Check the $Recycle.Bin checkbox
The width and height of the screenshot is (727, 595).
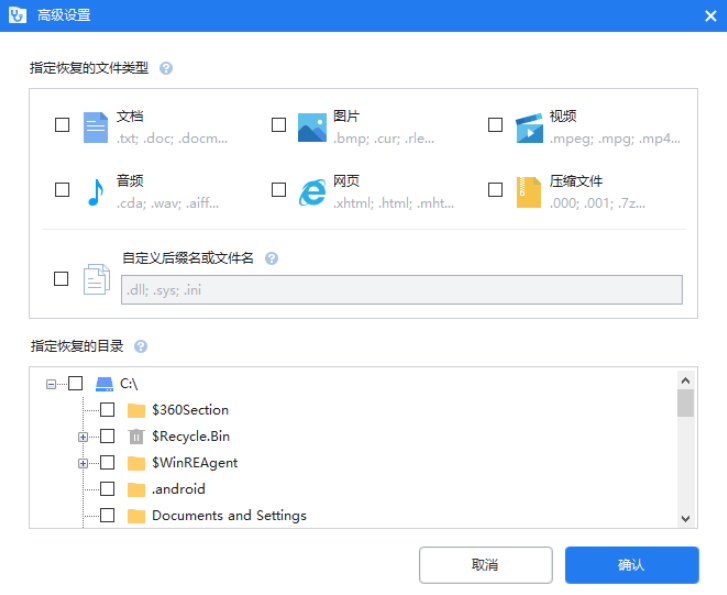click(107, 436)
